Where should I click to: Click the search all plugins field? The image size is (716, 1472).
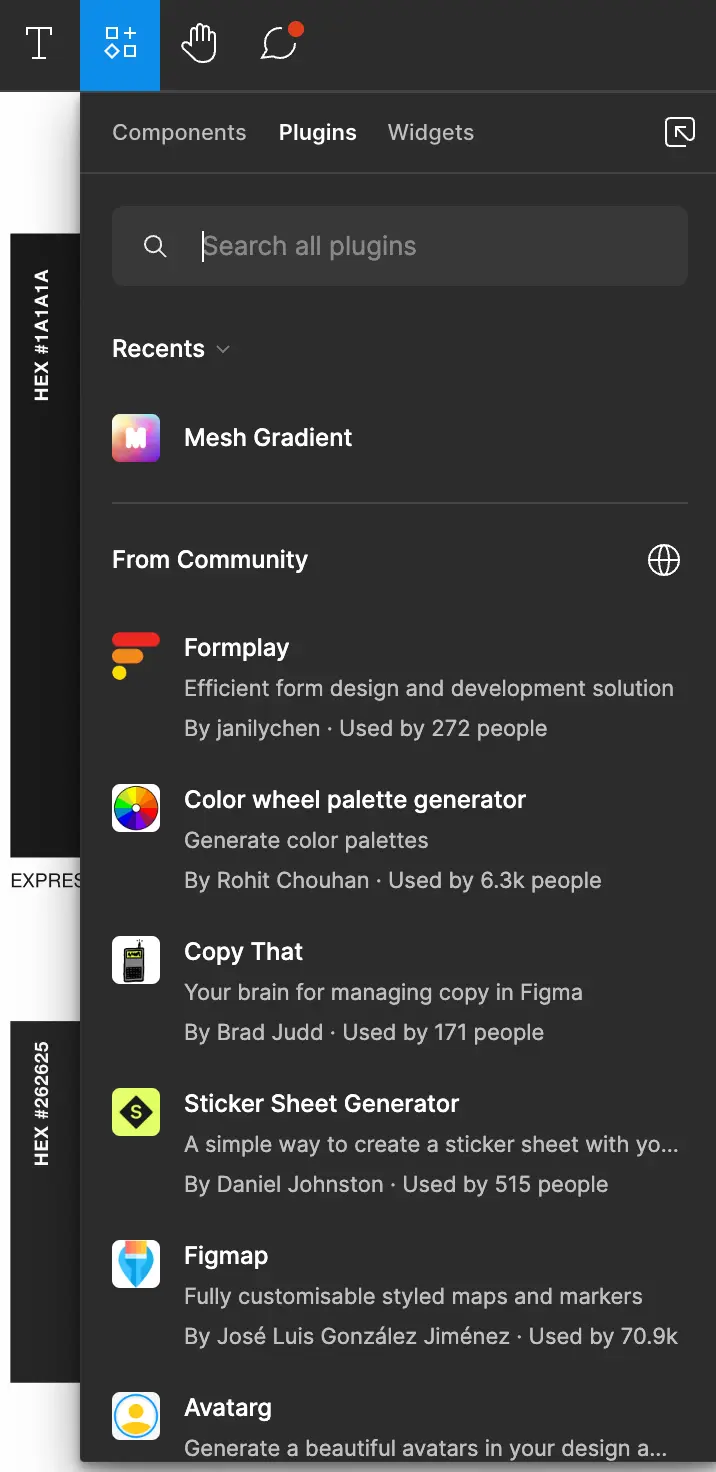pyautogui.click(x=399, y=245)
